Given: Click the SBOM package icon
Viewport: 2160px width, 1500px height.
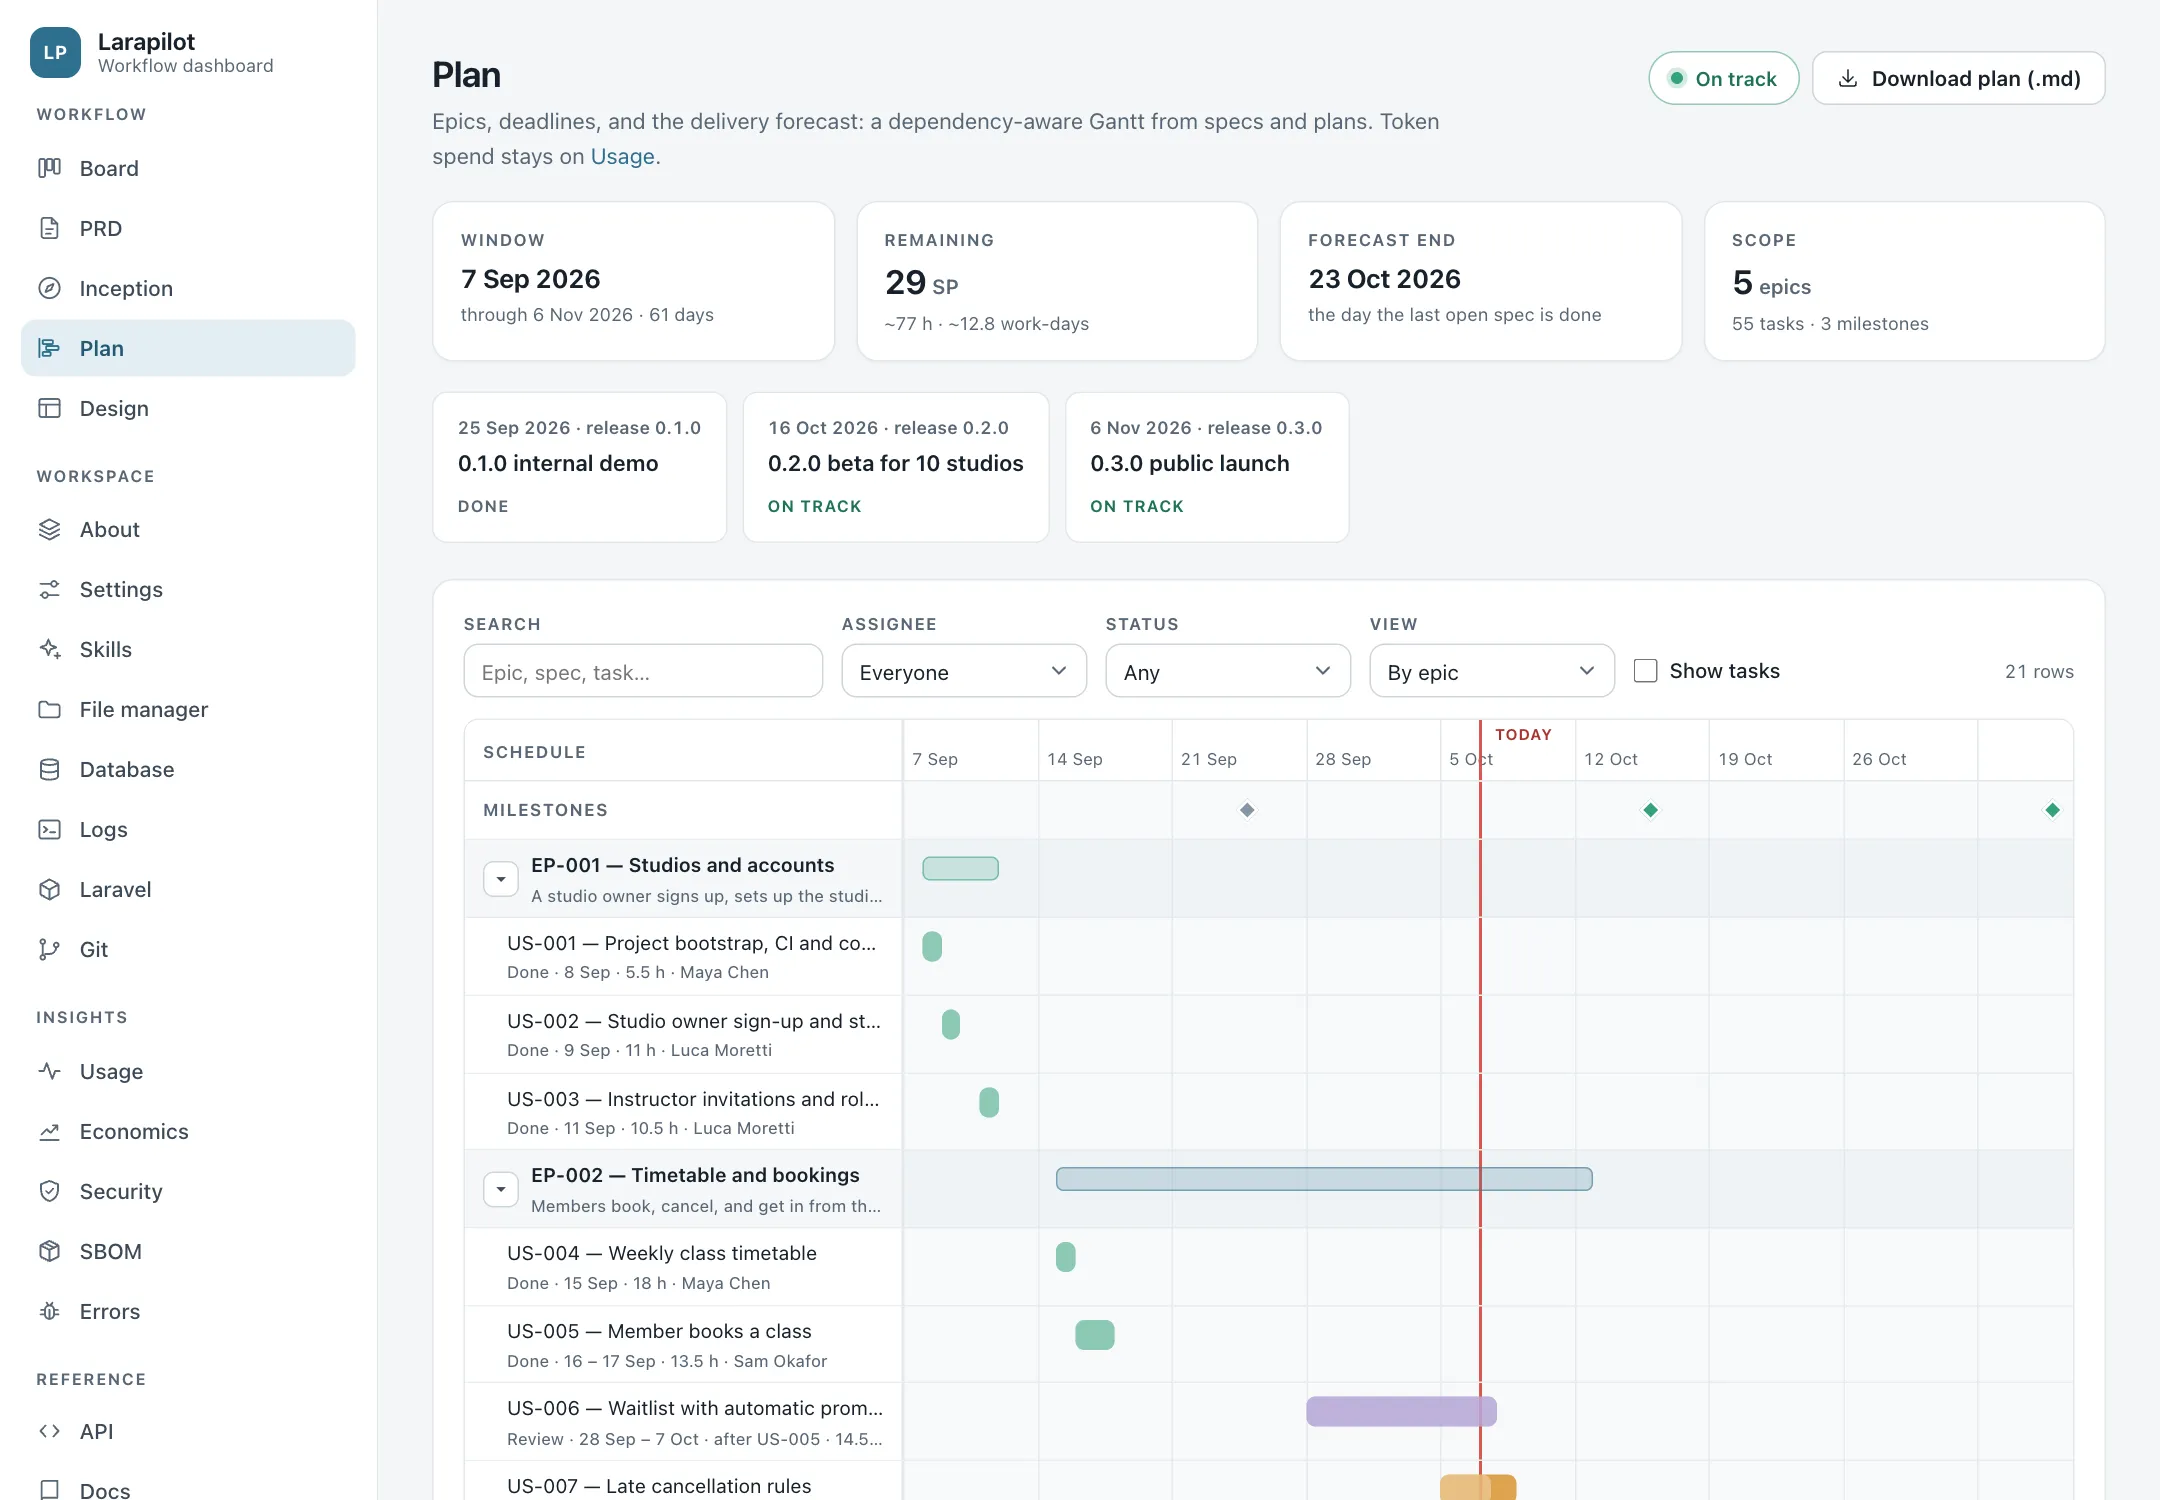Looking at the screenshot, I should coord(49,1251).
